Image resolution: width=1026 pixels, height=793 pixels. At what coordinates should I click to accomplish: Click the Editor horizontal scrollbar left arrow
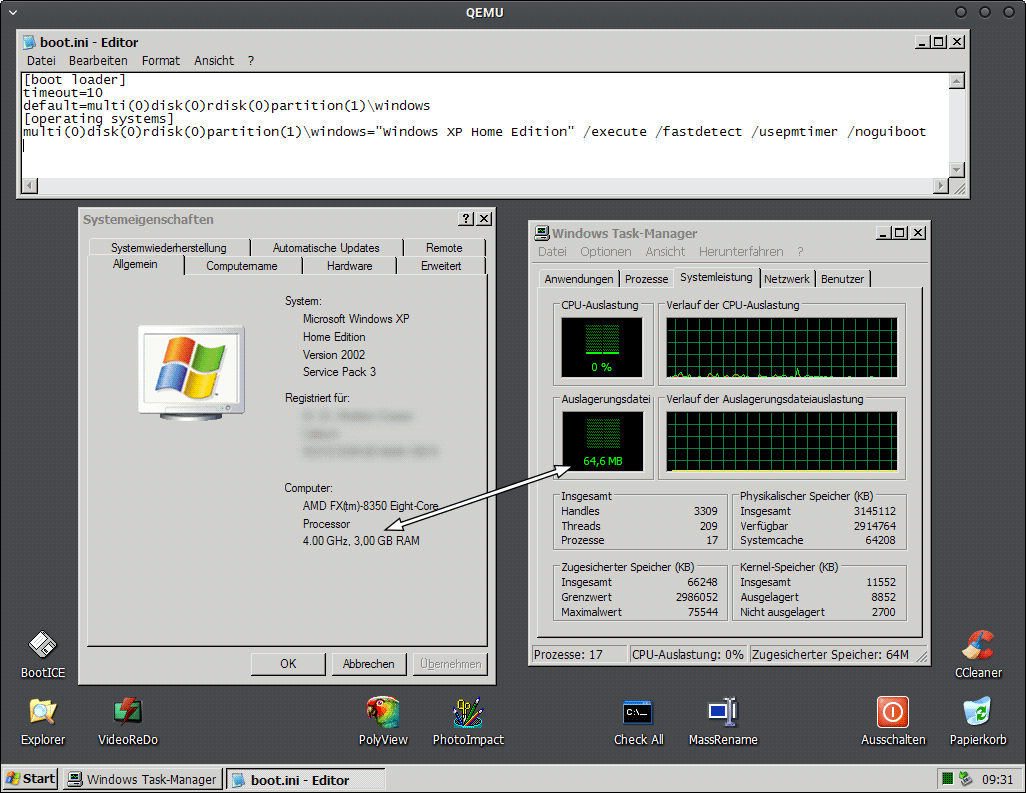coord(29,186)
